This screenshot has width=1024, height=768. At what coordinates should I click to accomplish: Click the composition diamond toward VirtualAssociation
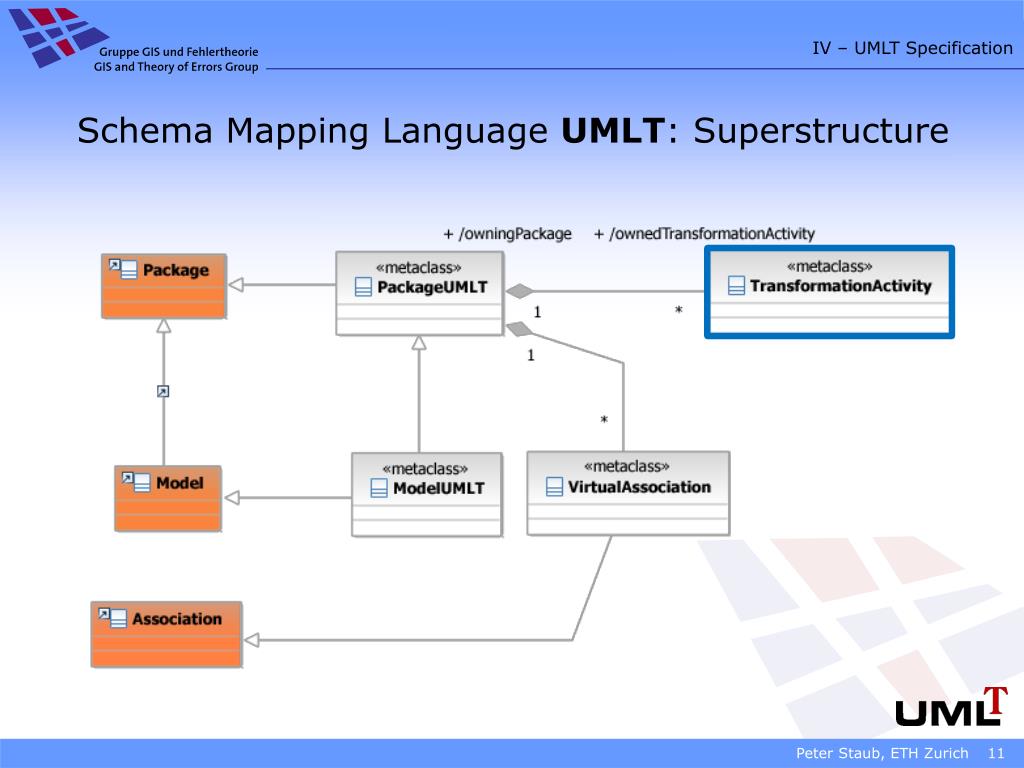(x=520, y=329)
